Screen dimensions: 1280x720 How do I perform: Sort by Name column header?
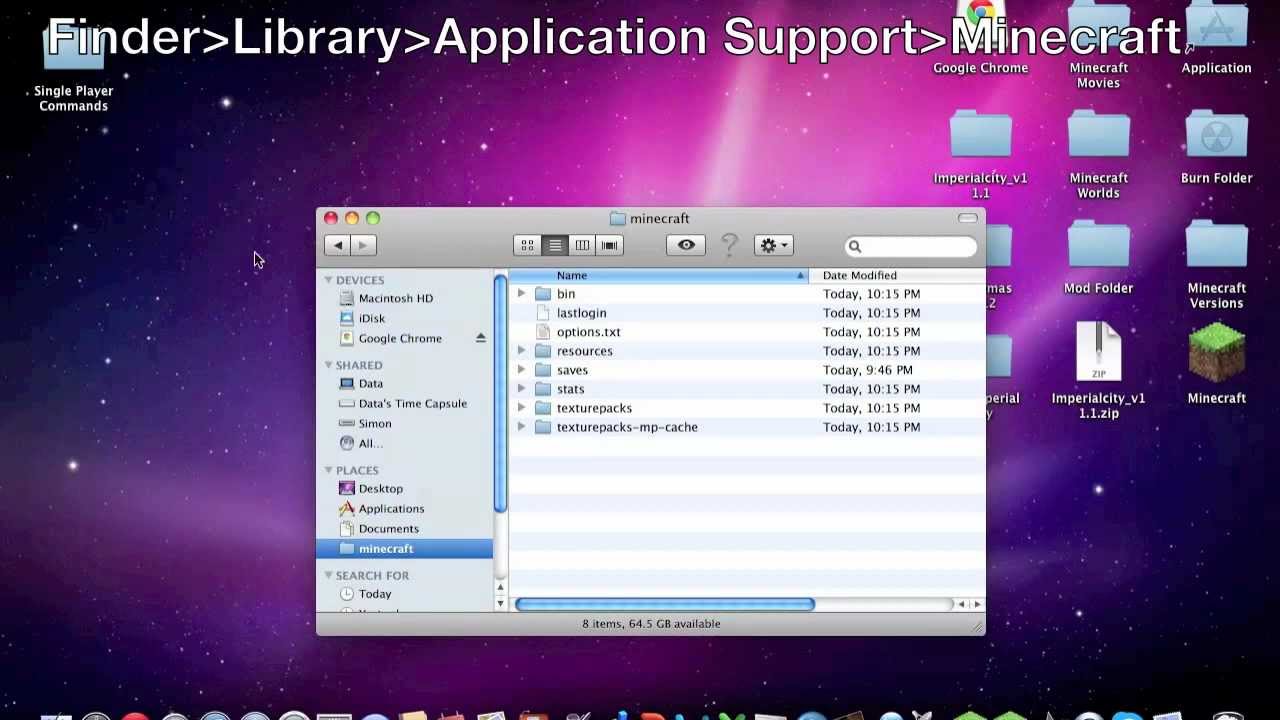click(x=658, y=275)
